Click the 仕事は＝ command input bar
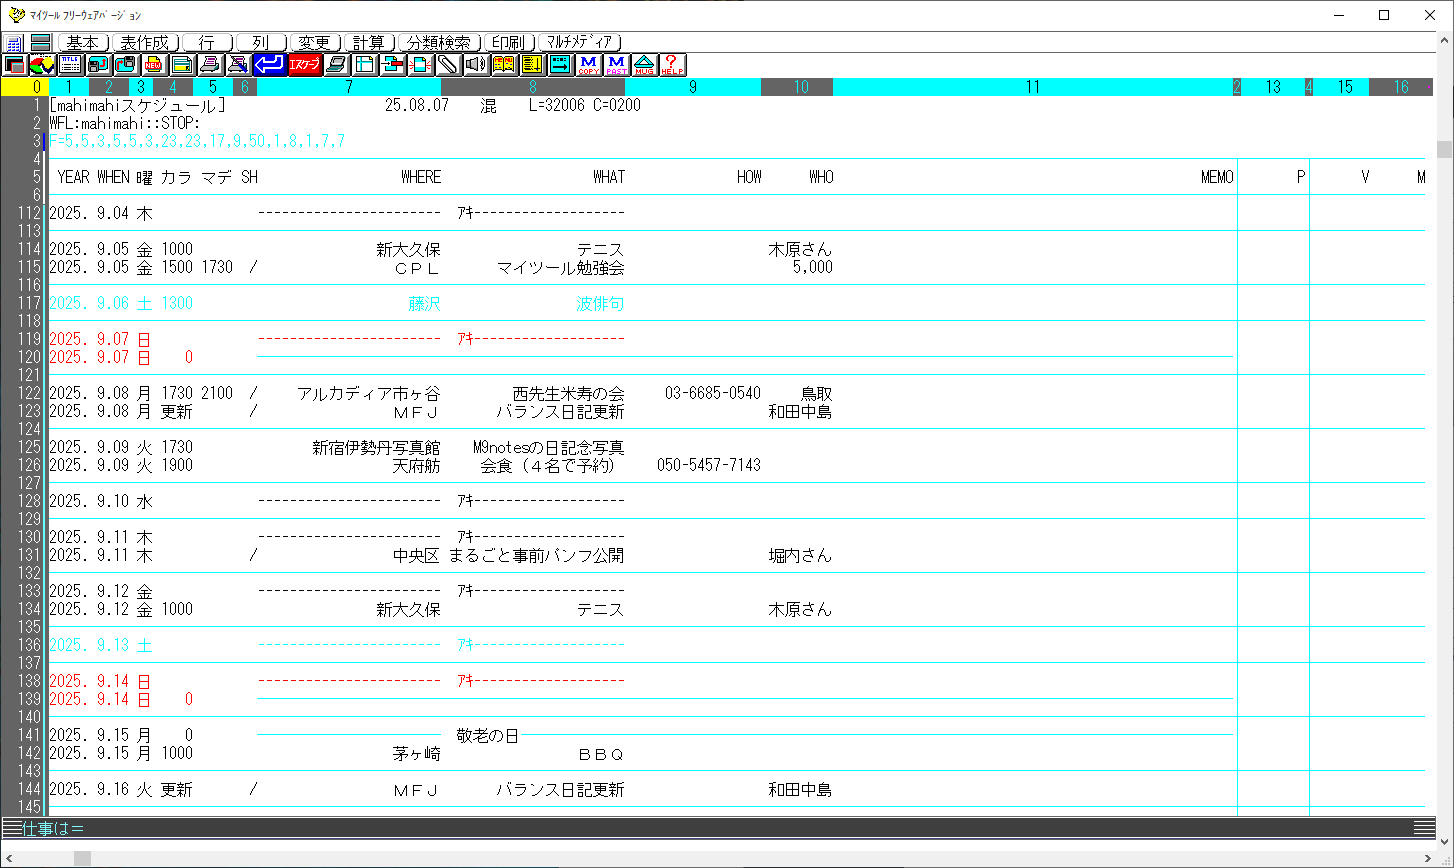The image size is (1454, 868). tap(700, 828)
